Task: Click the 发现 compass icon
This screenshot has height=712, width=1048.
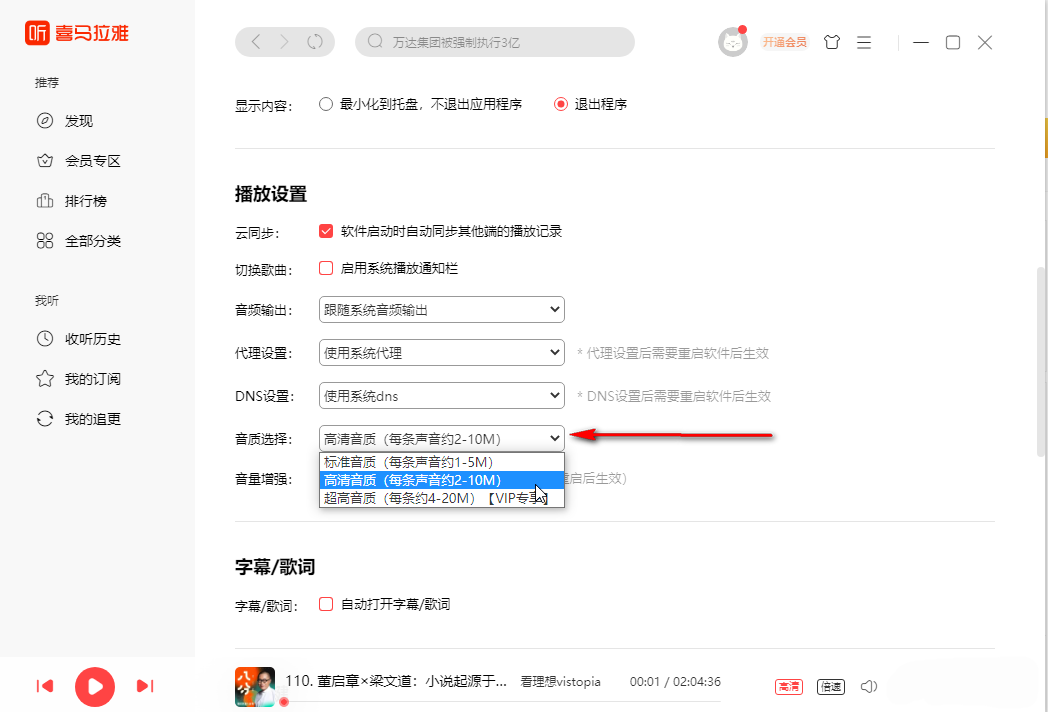Action: pos(45,121)
